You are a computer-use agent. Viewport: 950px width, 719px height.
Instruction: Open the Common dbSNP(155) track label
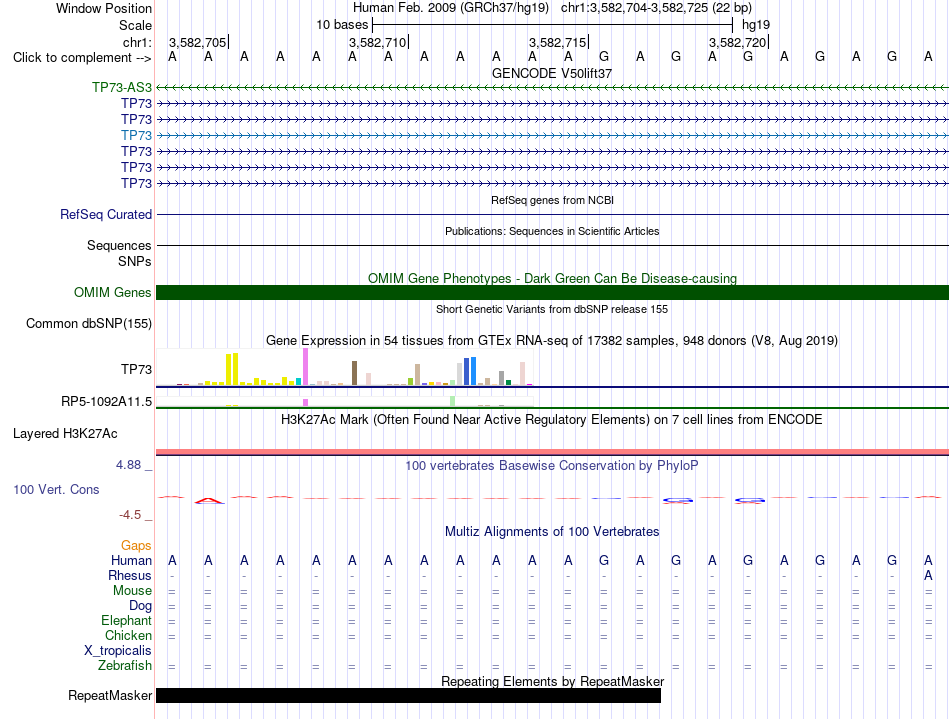(89, 323)
